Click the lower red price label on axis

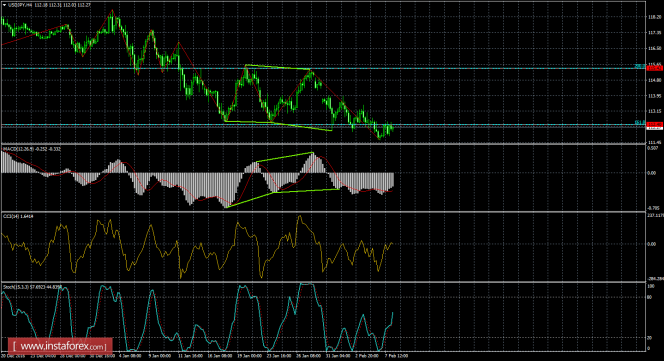(x=654, y=124)
